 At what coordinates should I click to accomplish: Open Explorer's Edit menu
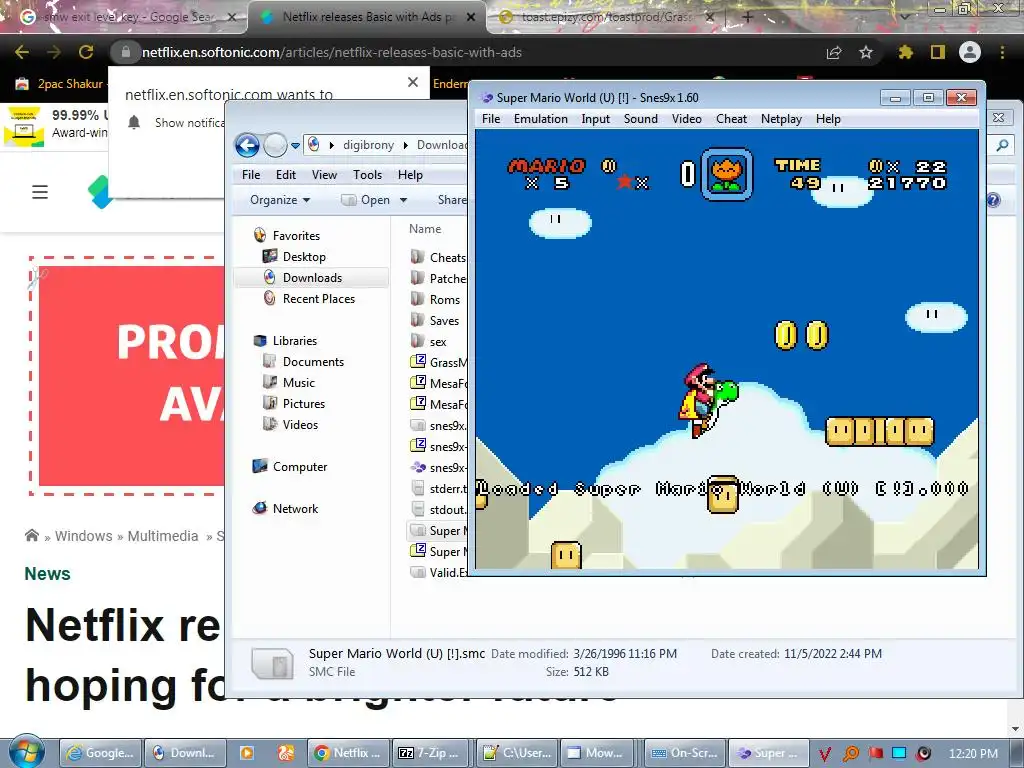[285, 174]
